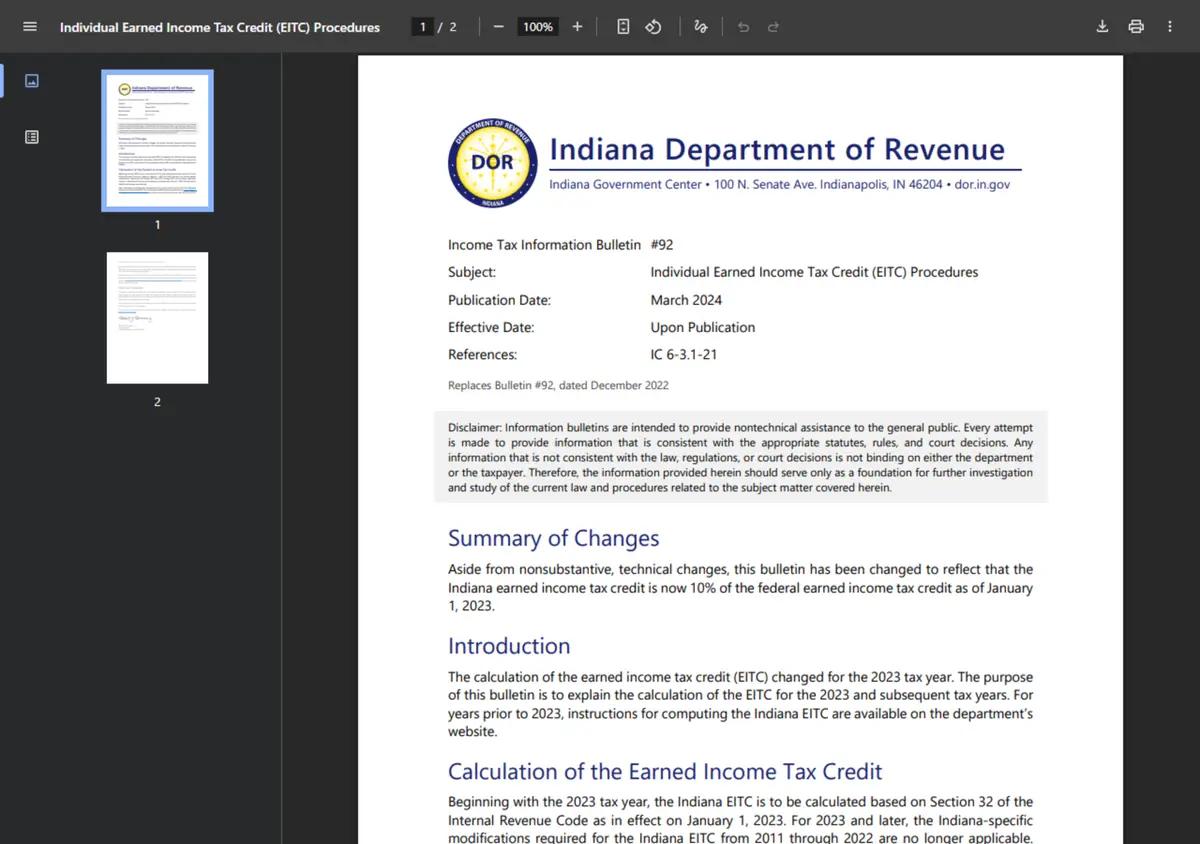Click the Income Tax Information Bulletin label
Viewport: 1200px width, 844px height.
(544, 245)
